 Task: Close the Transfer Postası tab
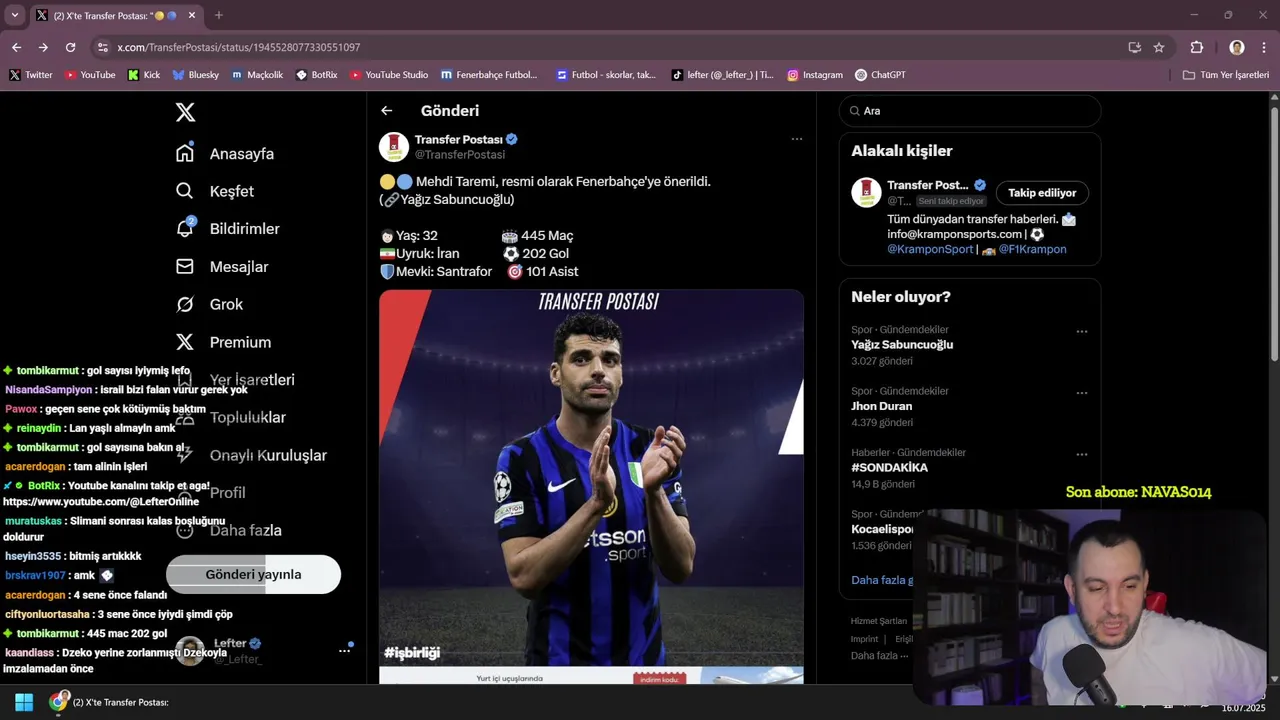(x=192, y=15)
